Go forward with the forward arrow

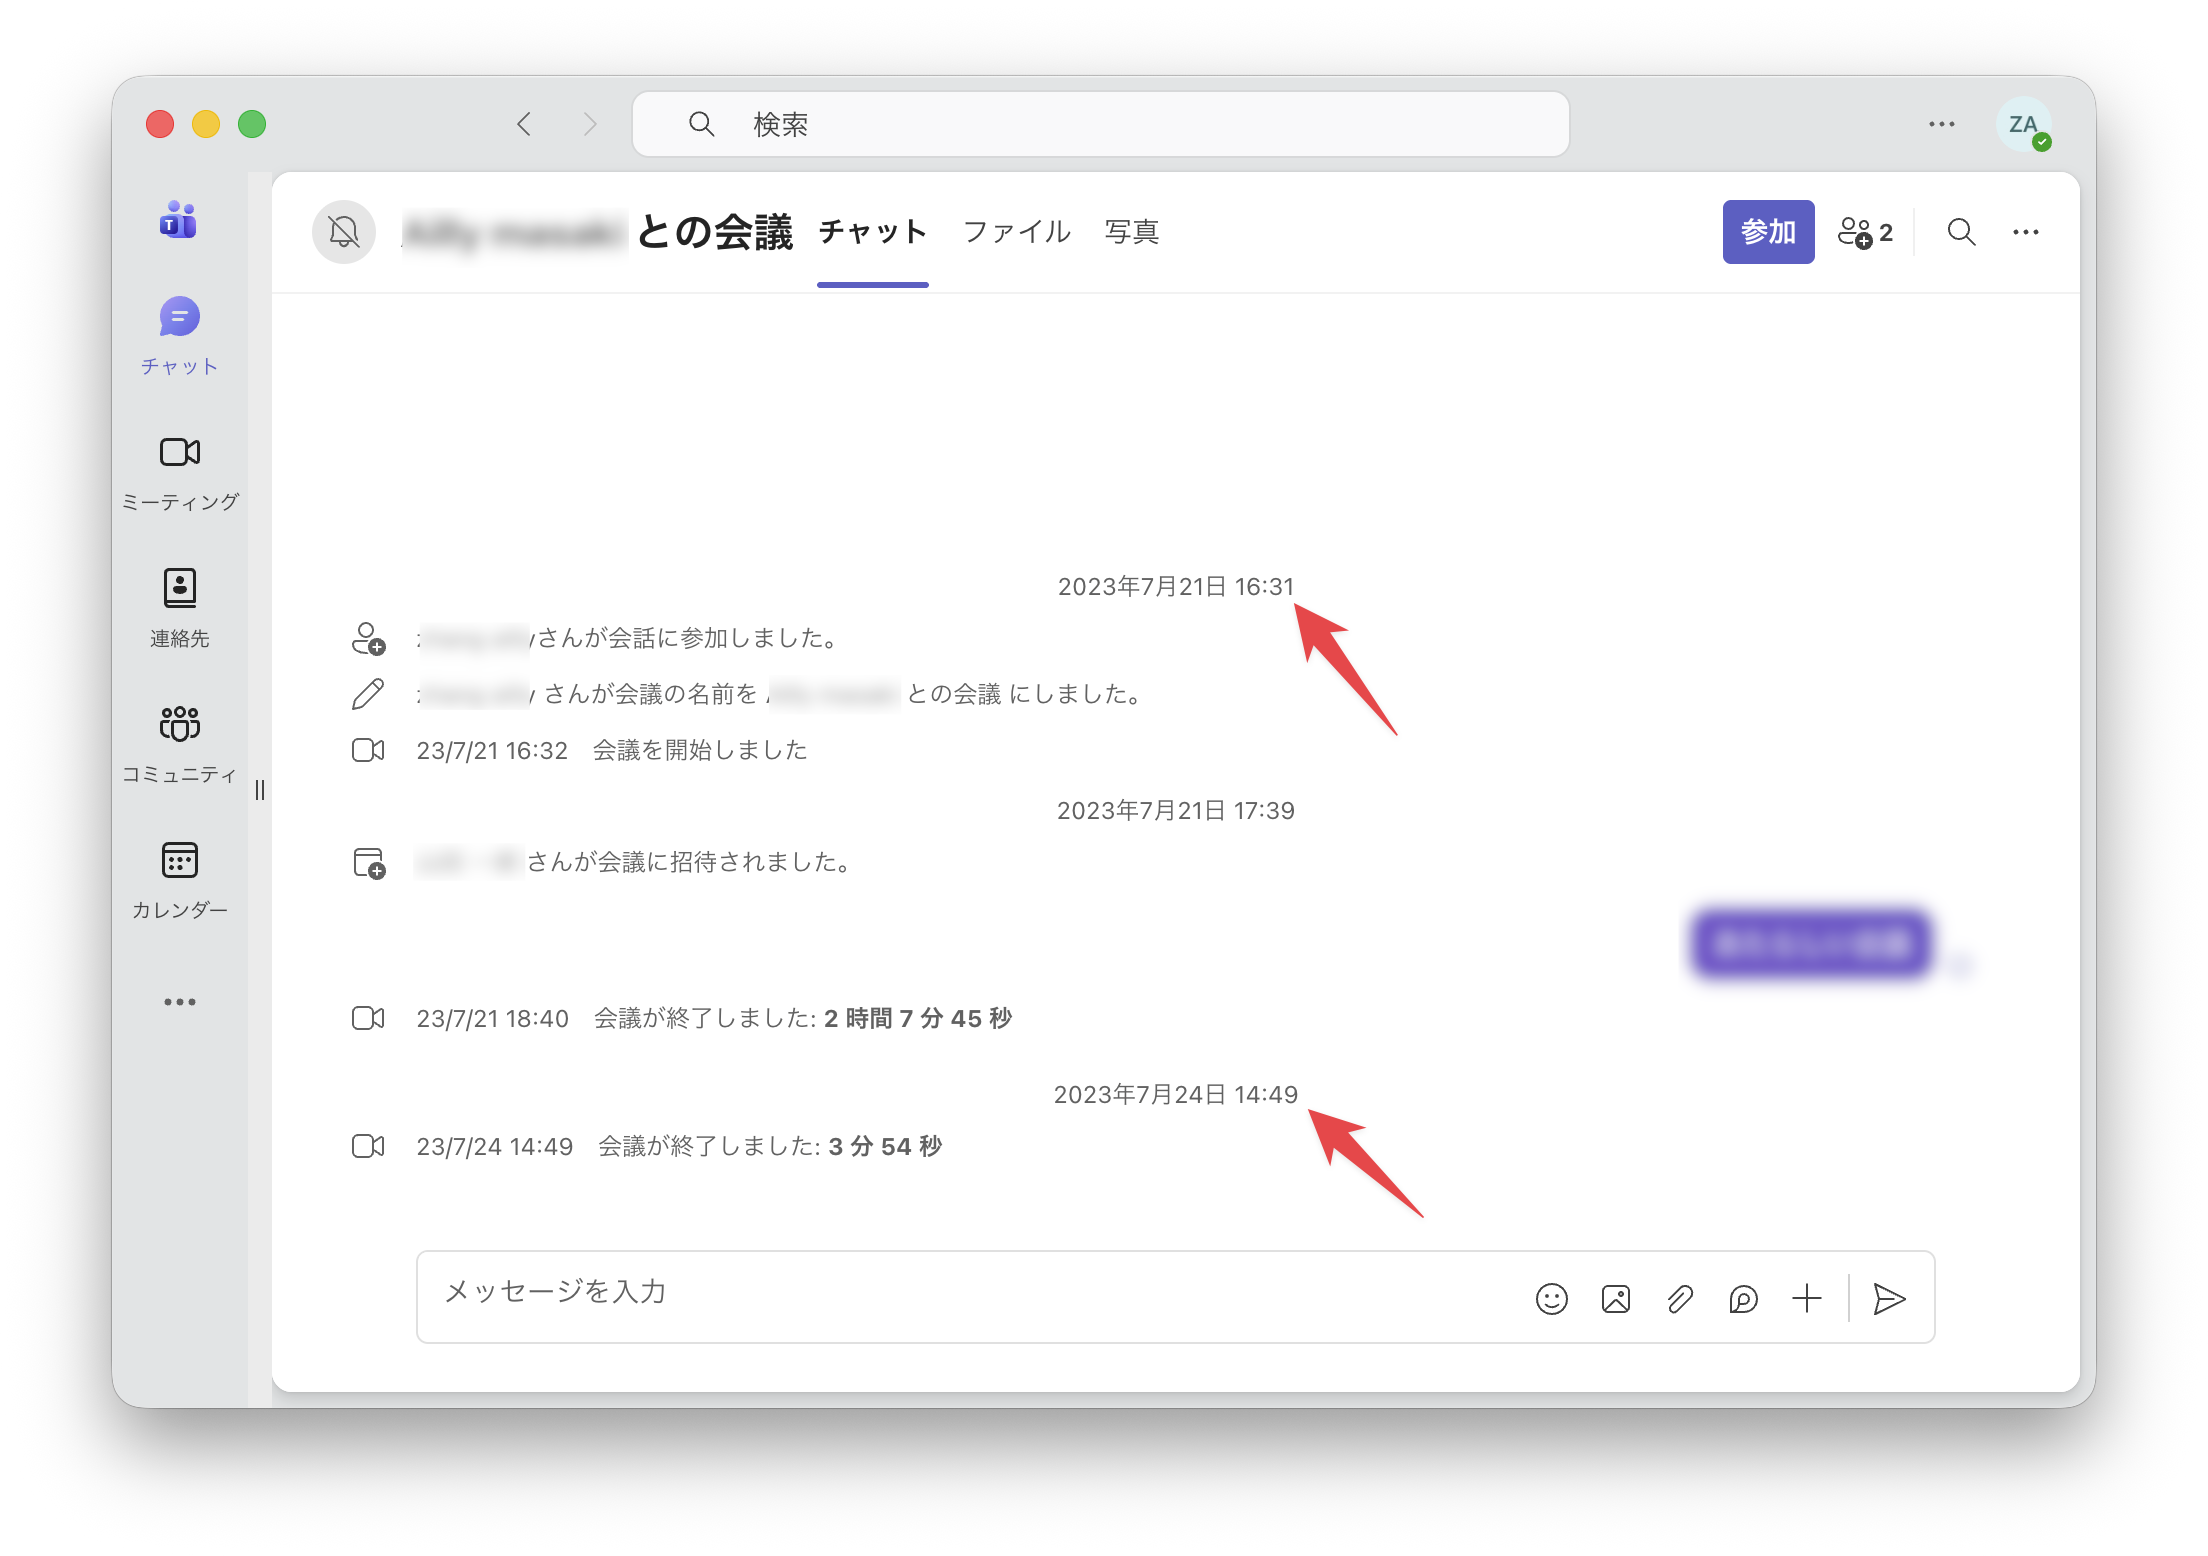pyautogui.click(x=590, y=124)
